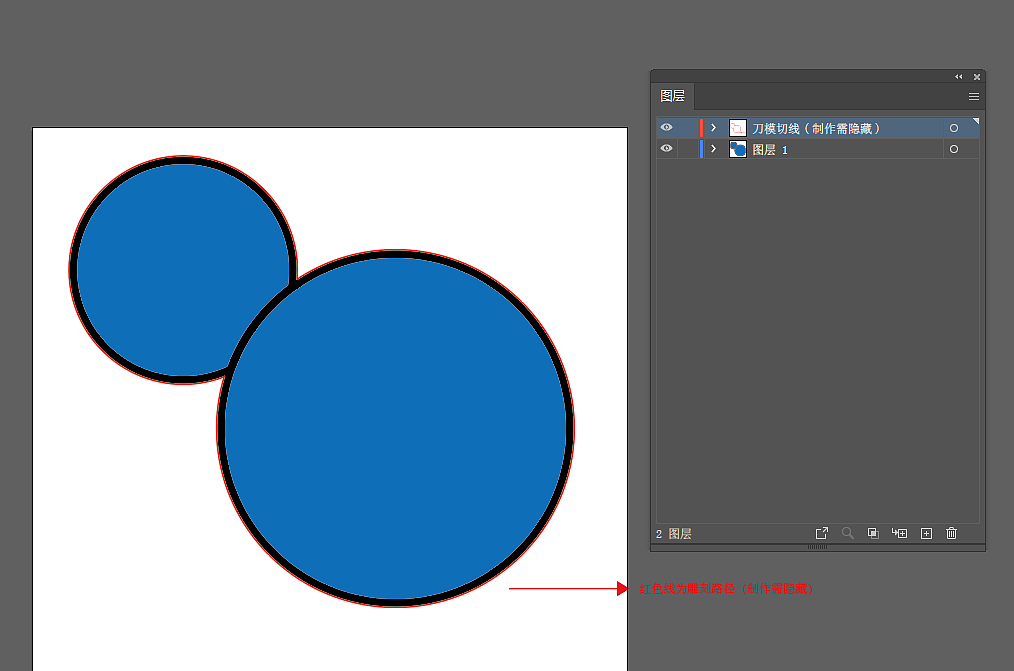Click the 图层 1 layer thumbnail
The height and width of the screenshot is (671, 1014).
738,149
